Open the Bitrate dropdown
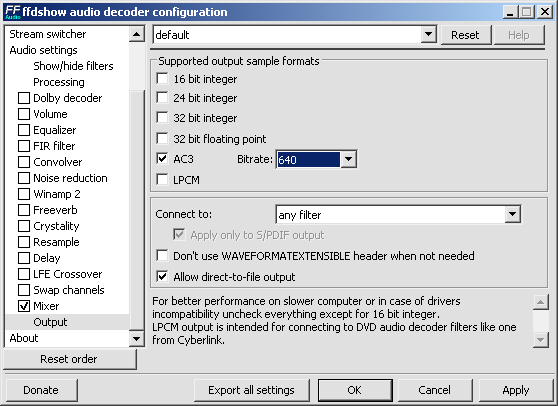 (x=348, y=159)
